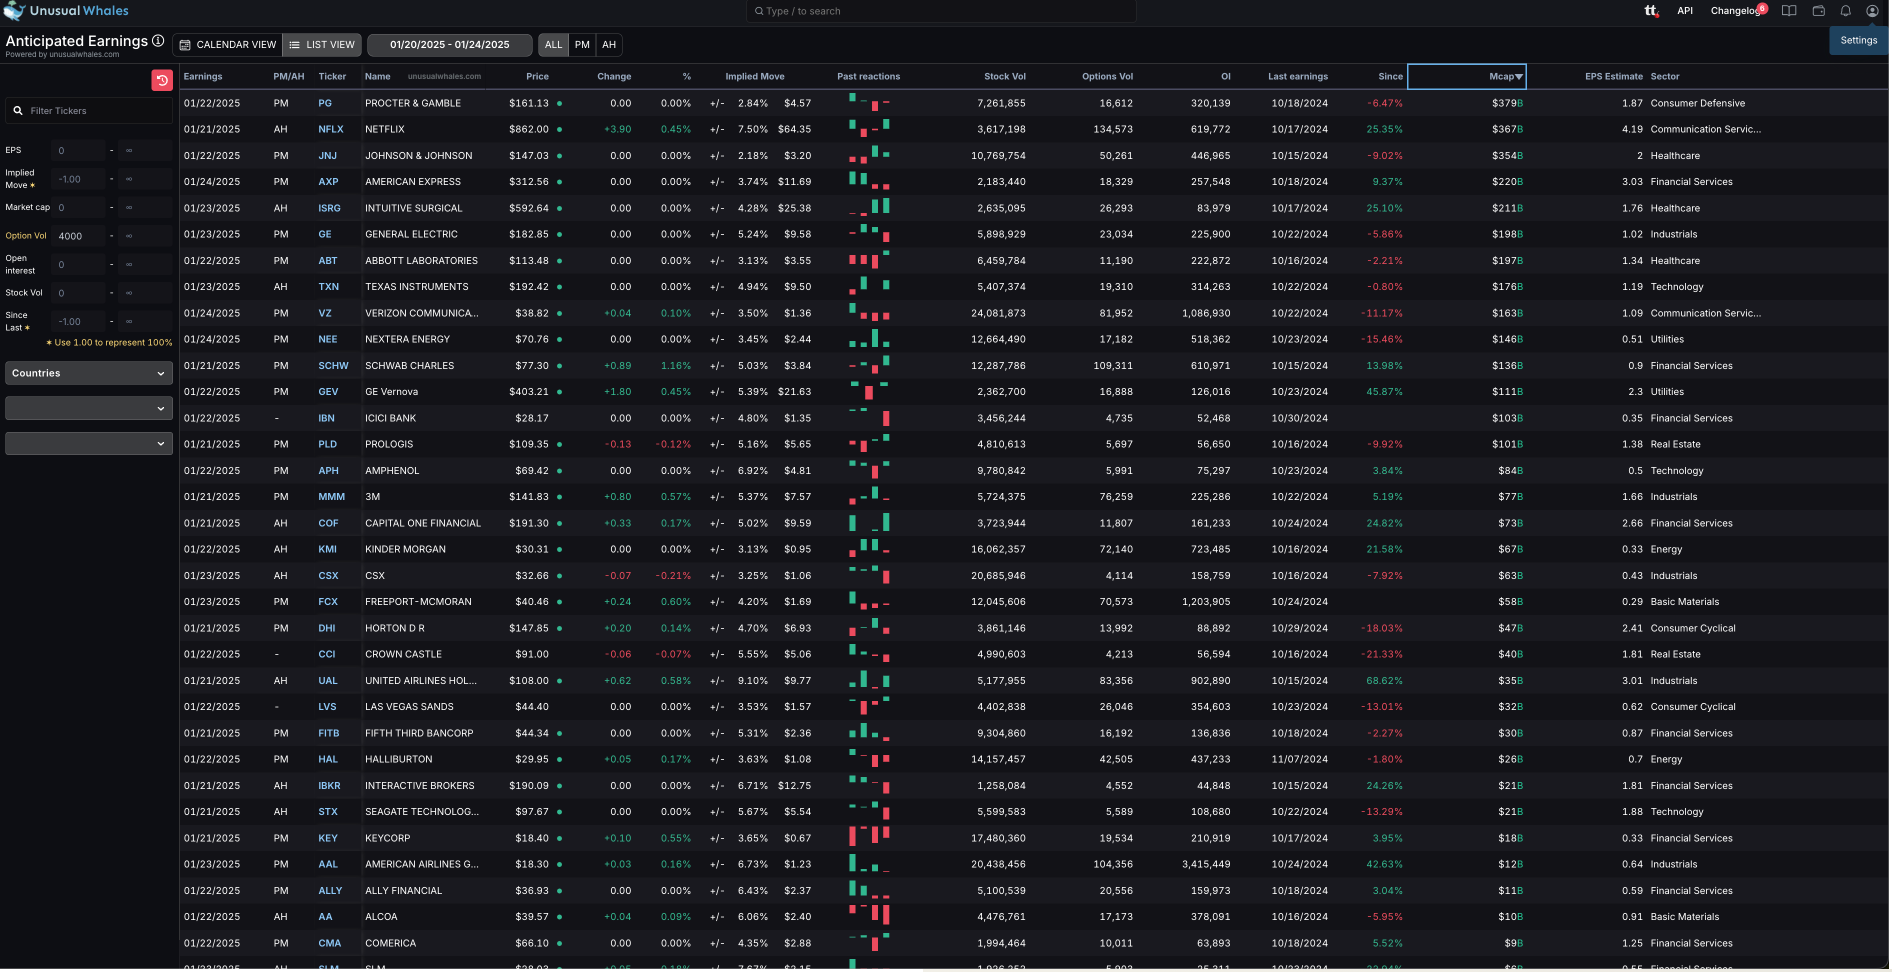The image size is (1892, 972).
Task: Open the UAL ticker link
Action: tap(328, 681)
